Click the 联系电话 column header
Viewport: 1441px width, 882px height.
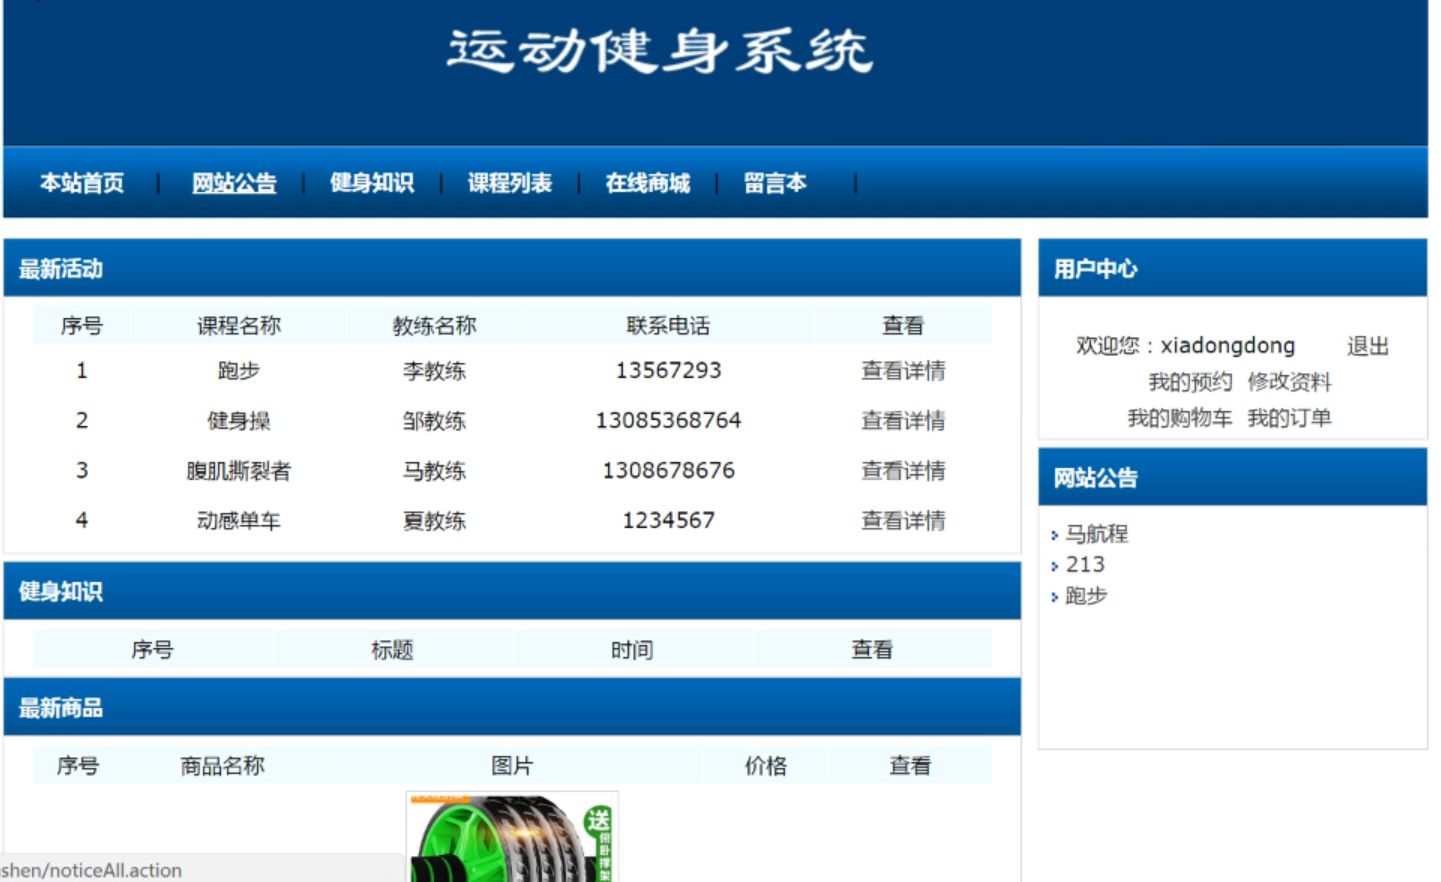(669, 326)
